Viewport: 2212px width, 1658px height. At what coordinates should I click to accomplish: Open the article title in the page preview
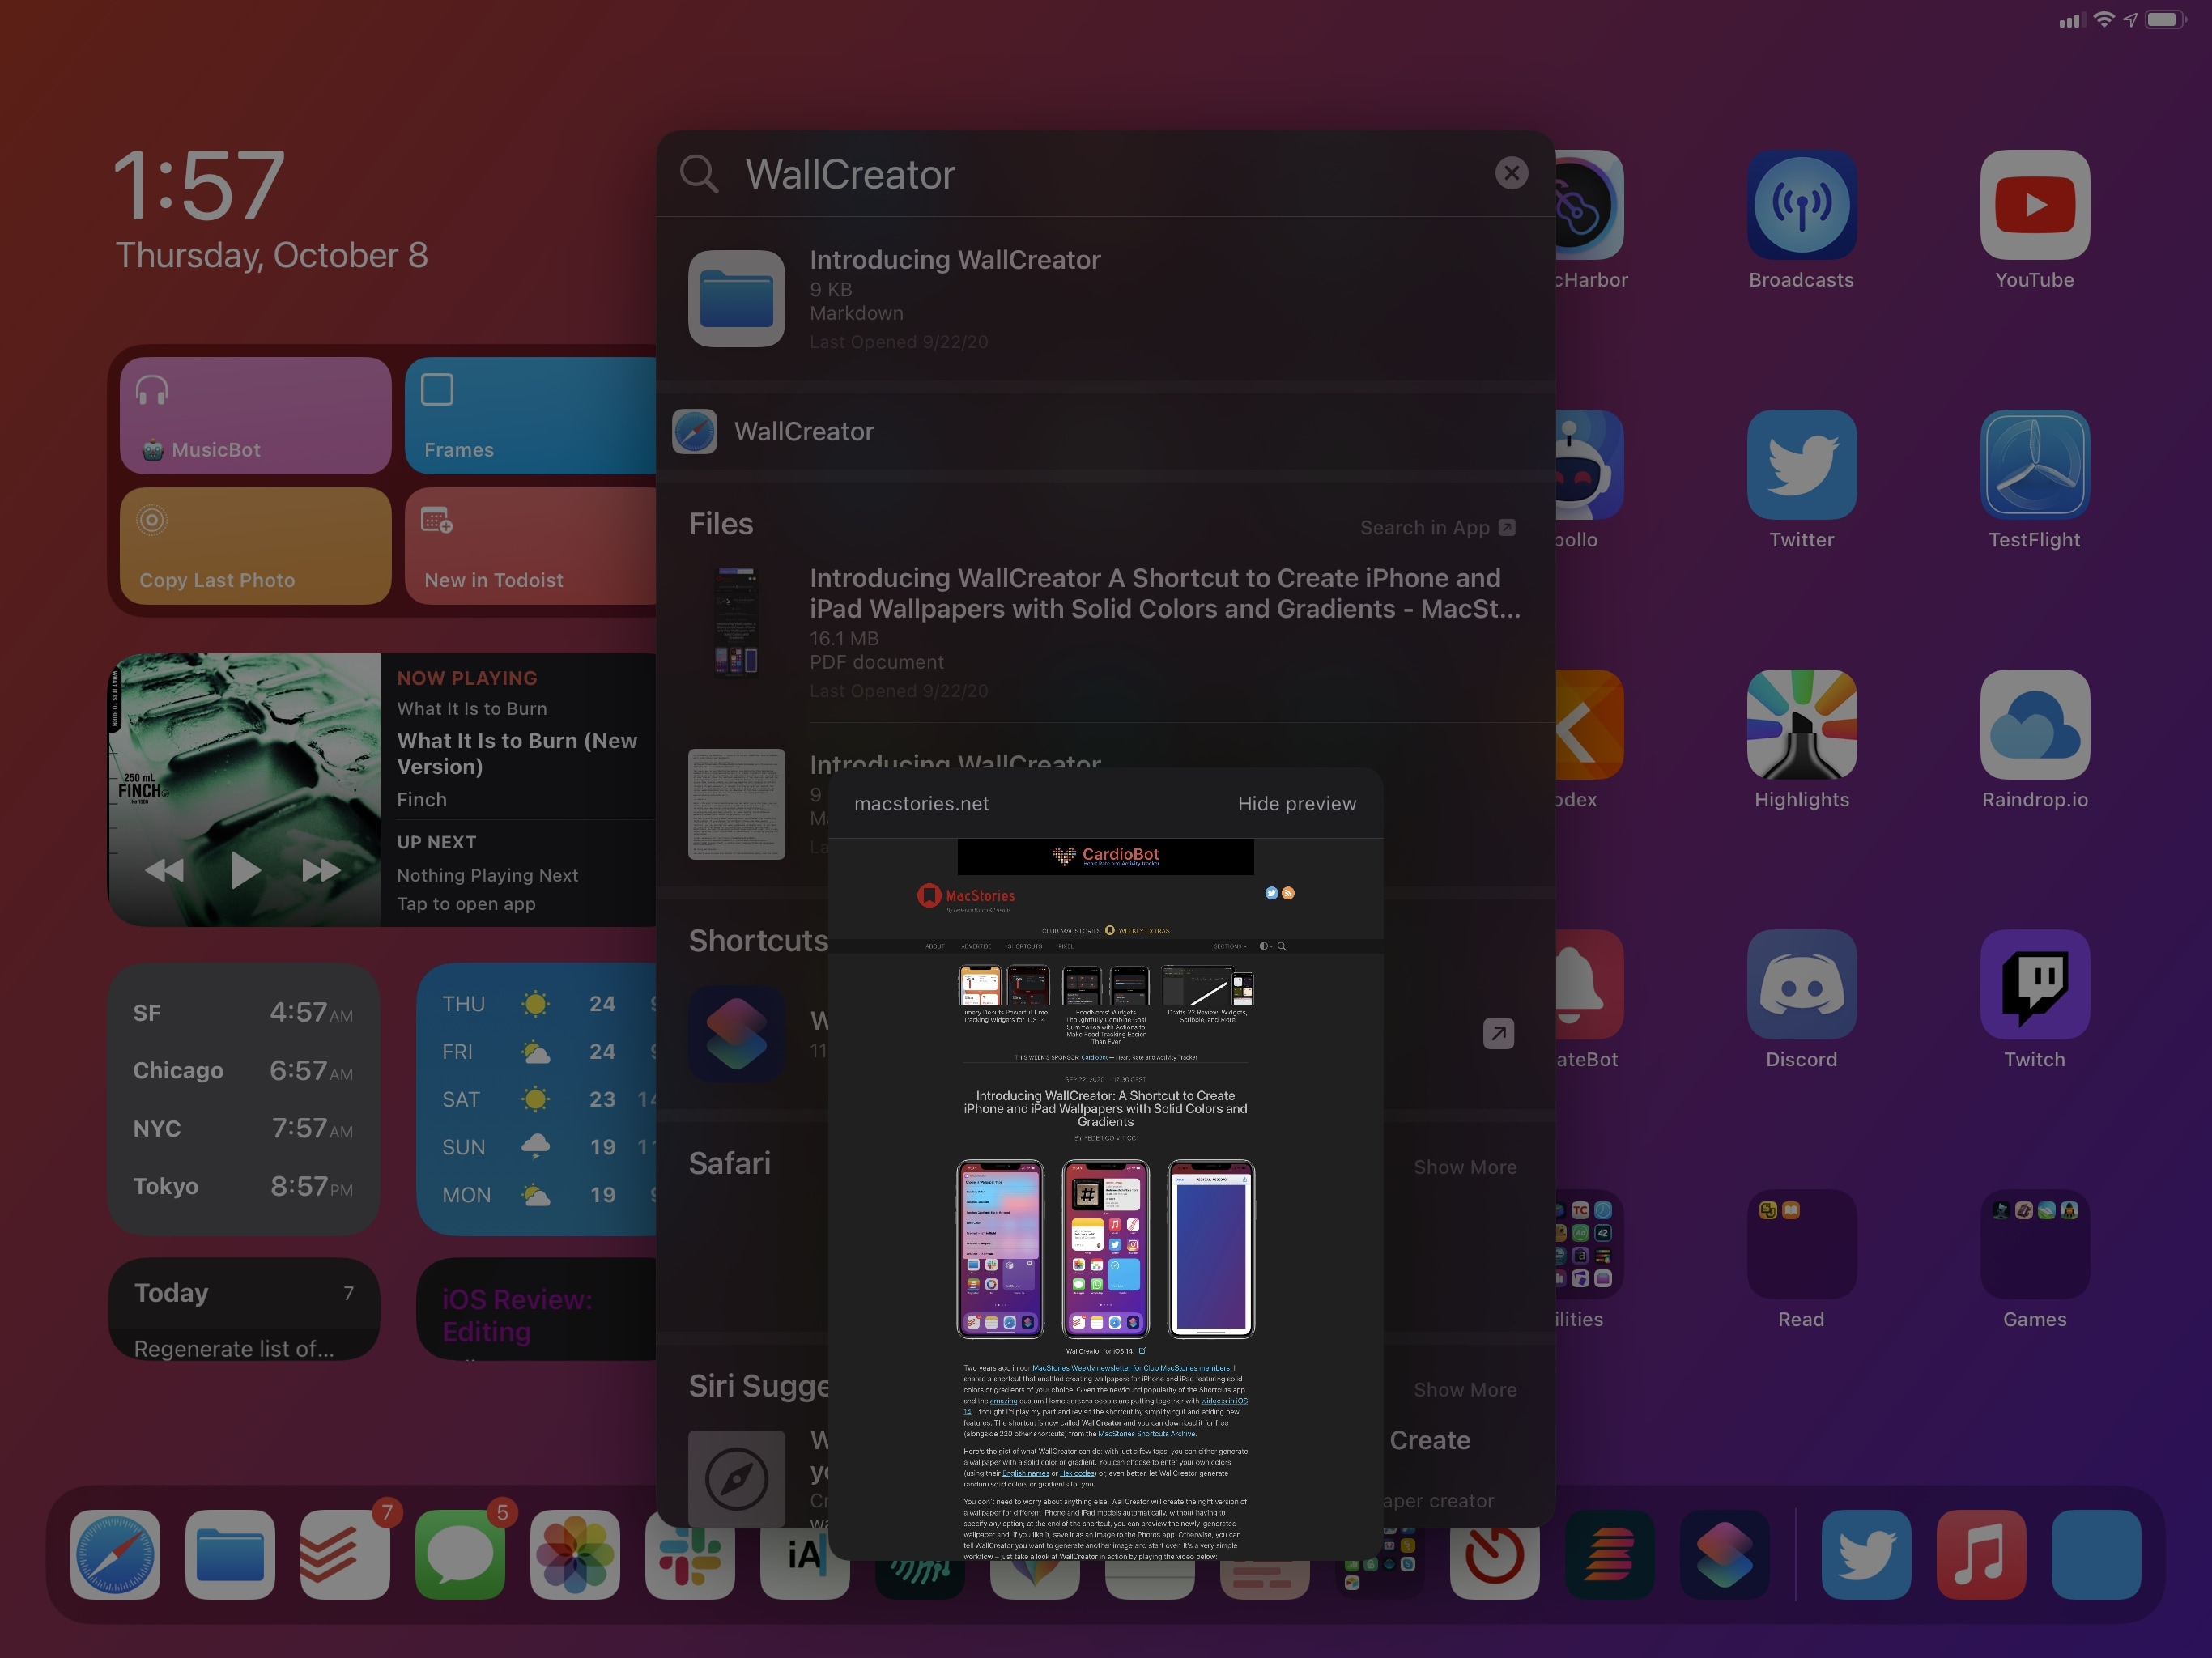[1105, 1108]
